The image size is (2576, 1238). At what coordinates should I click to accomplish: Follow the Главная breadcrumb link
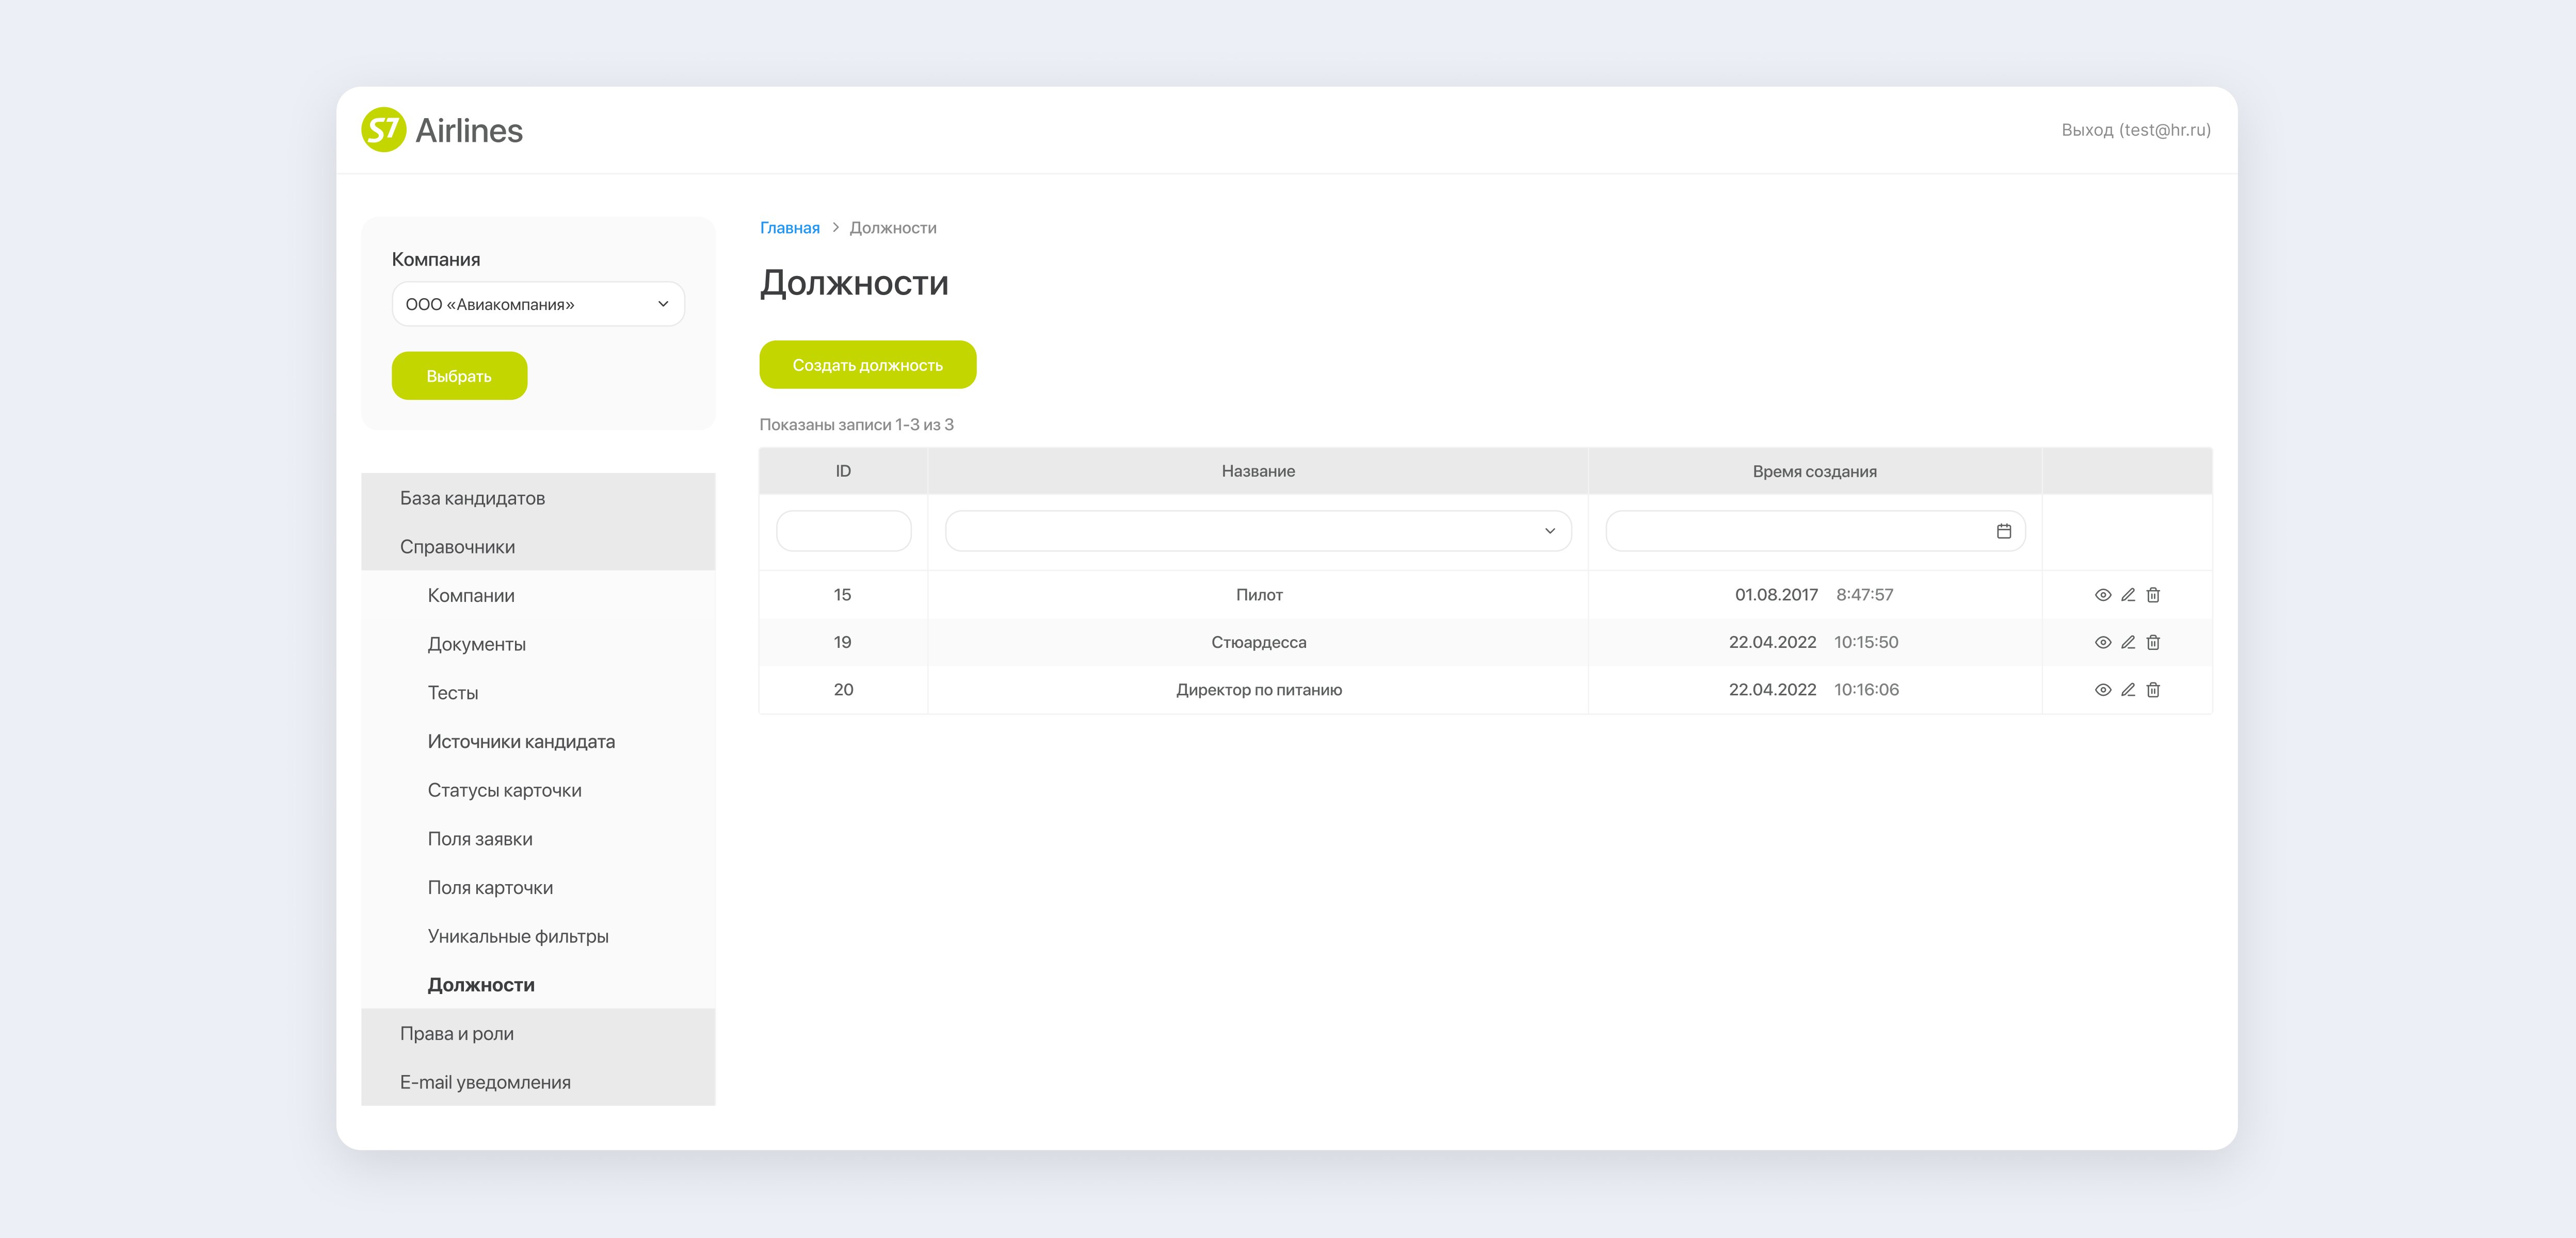pos(789,228)
